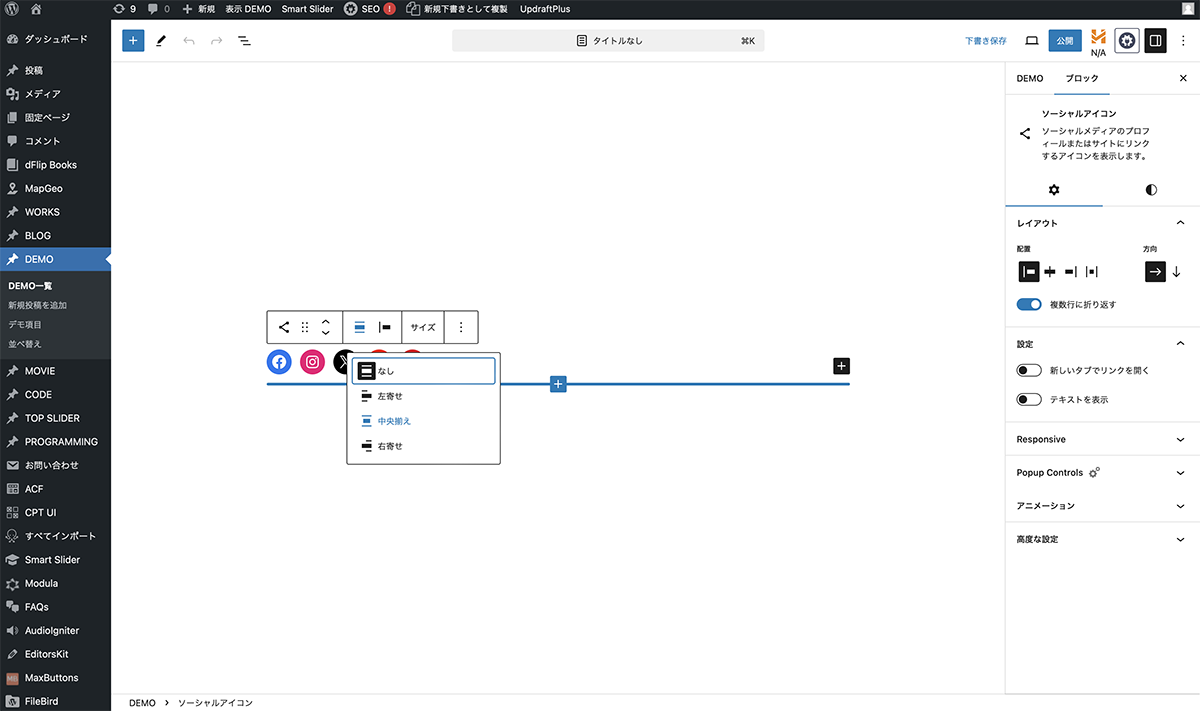
Task: Open block options three-dot menu
Action: click(x=461, y=327)
